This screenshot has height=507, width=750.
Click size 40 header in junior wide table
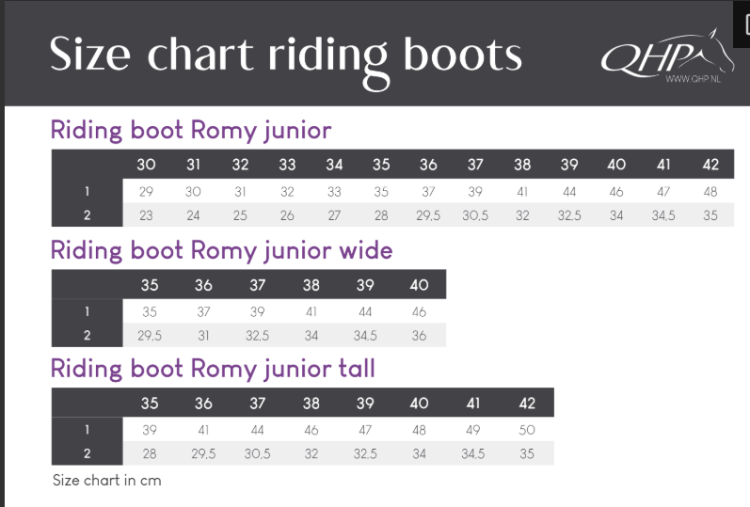(x=419, y=285)
